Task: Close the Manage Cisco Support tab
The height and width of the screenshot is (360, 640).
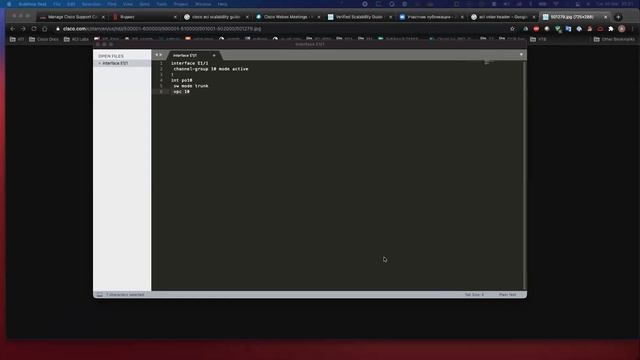Action: coord(103,17)
